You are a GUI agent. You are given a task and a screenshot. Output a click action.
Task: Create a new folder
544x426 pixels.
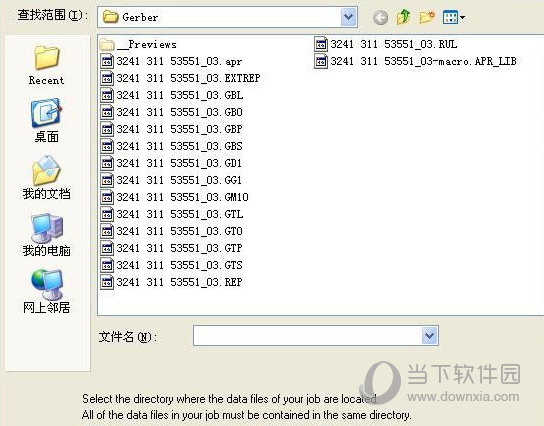coord(427,17)
